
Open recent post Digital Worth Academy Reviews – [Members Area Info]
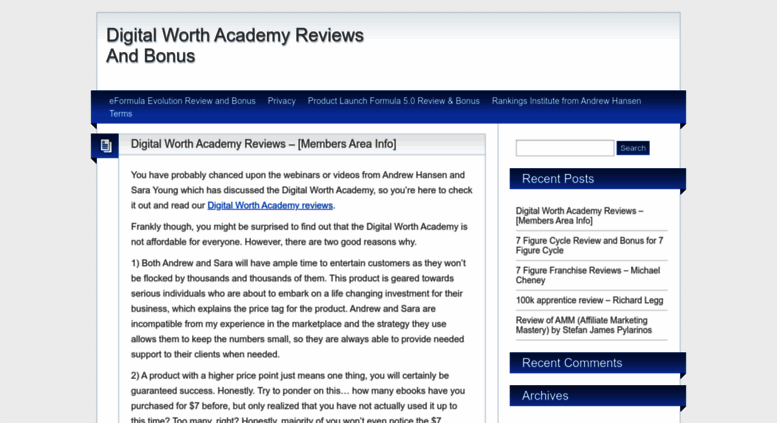(x=579, y=216)
